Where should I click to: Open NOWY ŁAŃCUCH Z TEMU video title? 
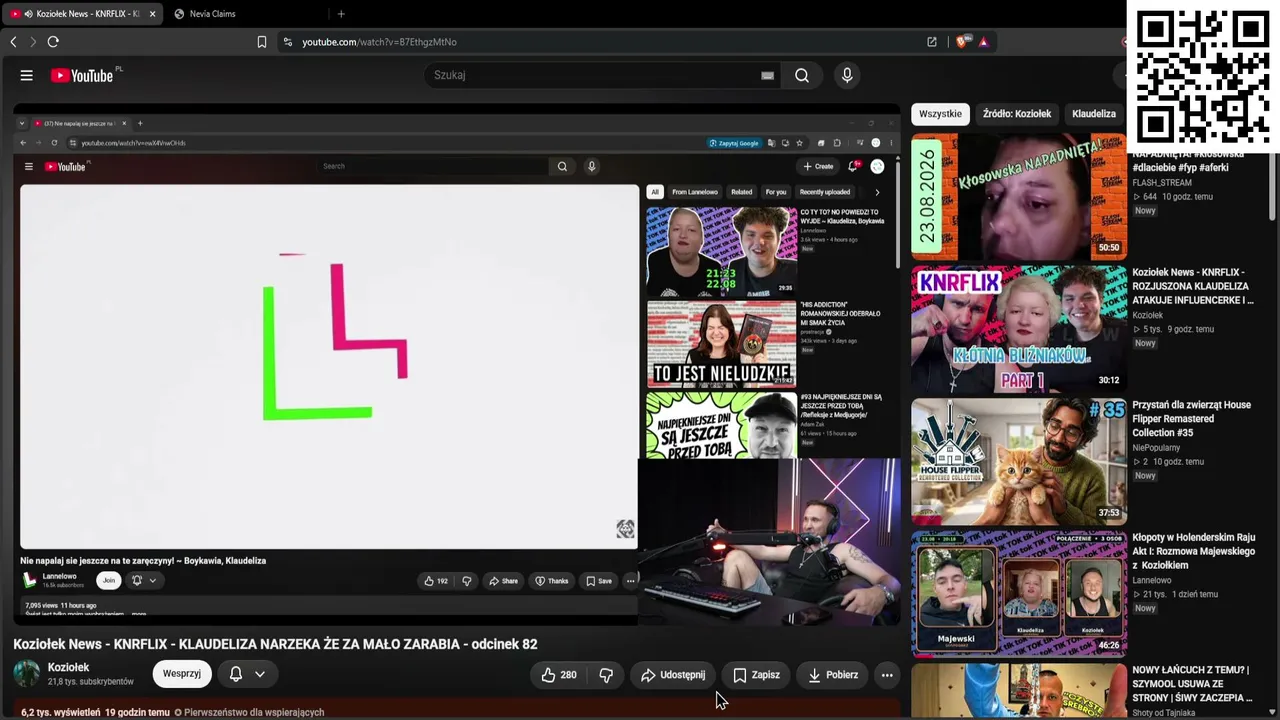point(1192,684)
